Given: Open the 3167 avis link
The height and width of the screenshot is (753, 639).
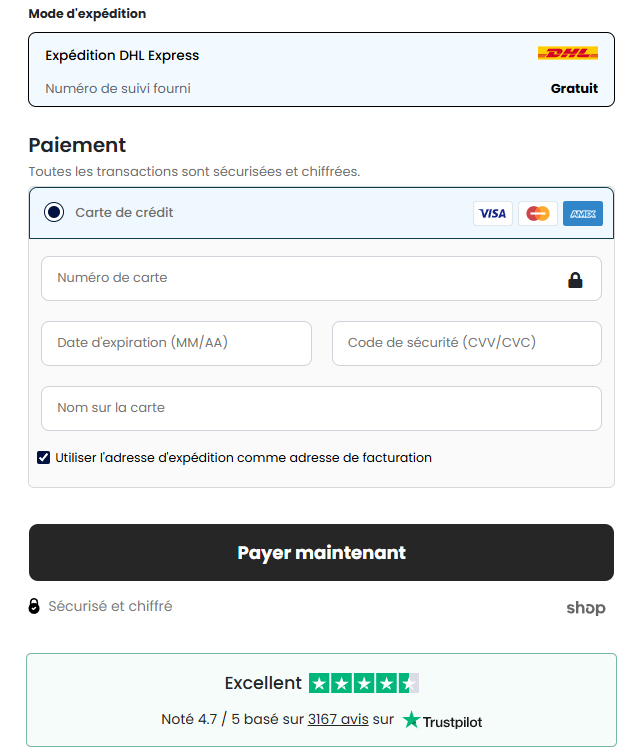Looking at the screenshot, I should pos(338,720).
